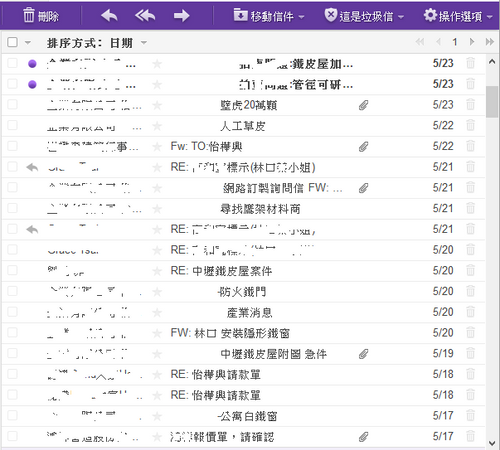The image size is (500, 450).
Task: Delete the 產業消息 mail via trash icon
Action: click(x=470, y=312)
